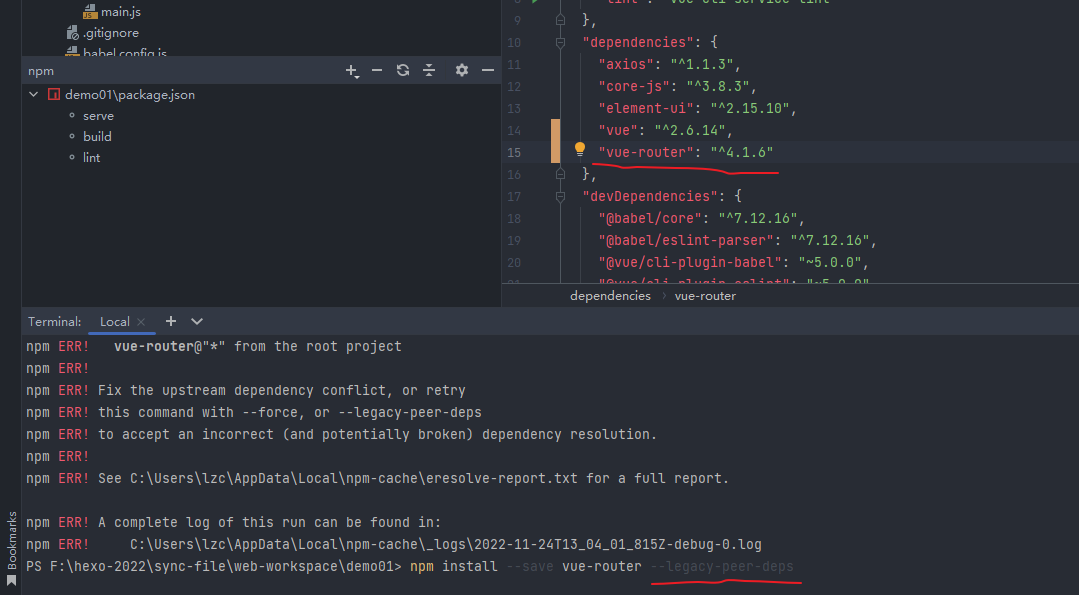The image size is (1079, 595).
Task: Click line number 12 in the gutter
Action: tap(514, 87)
